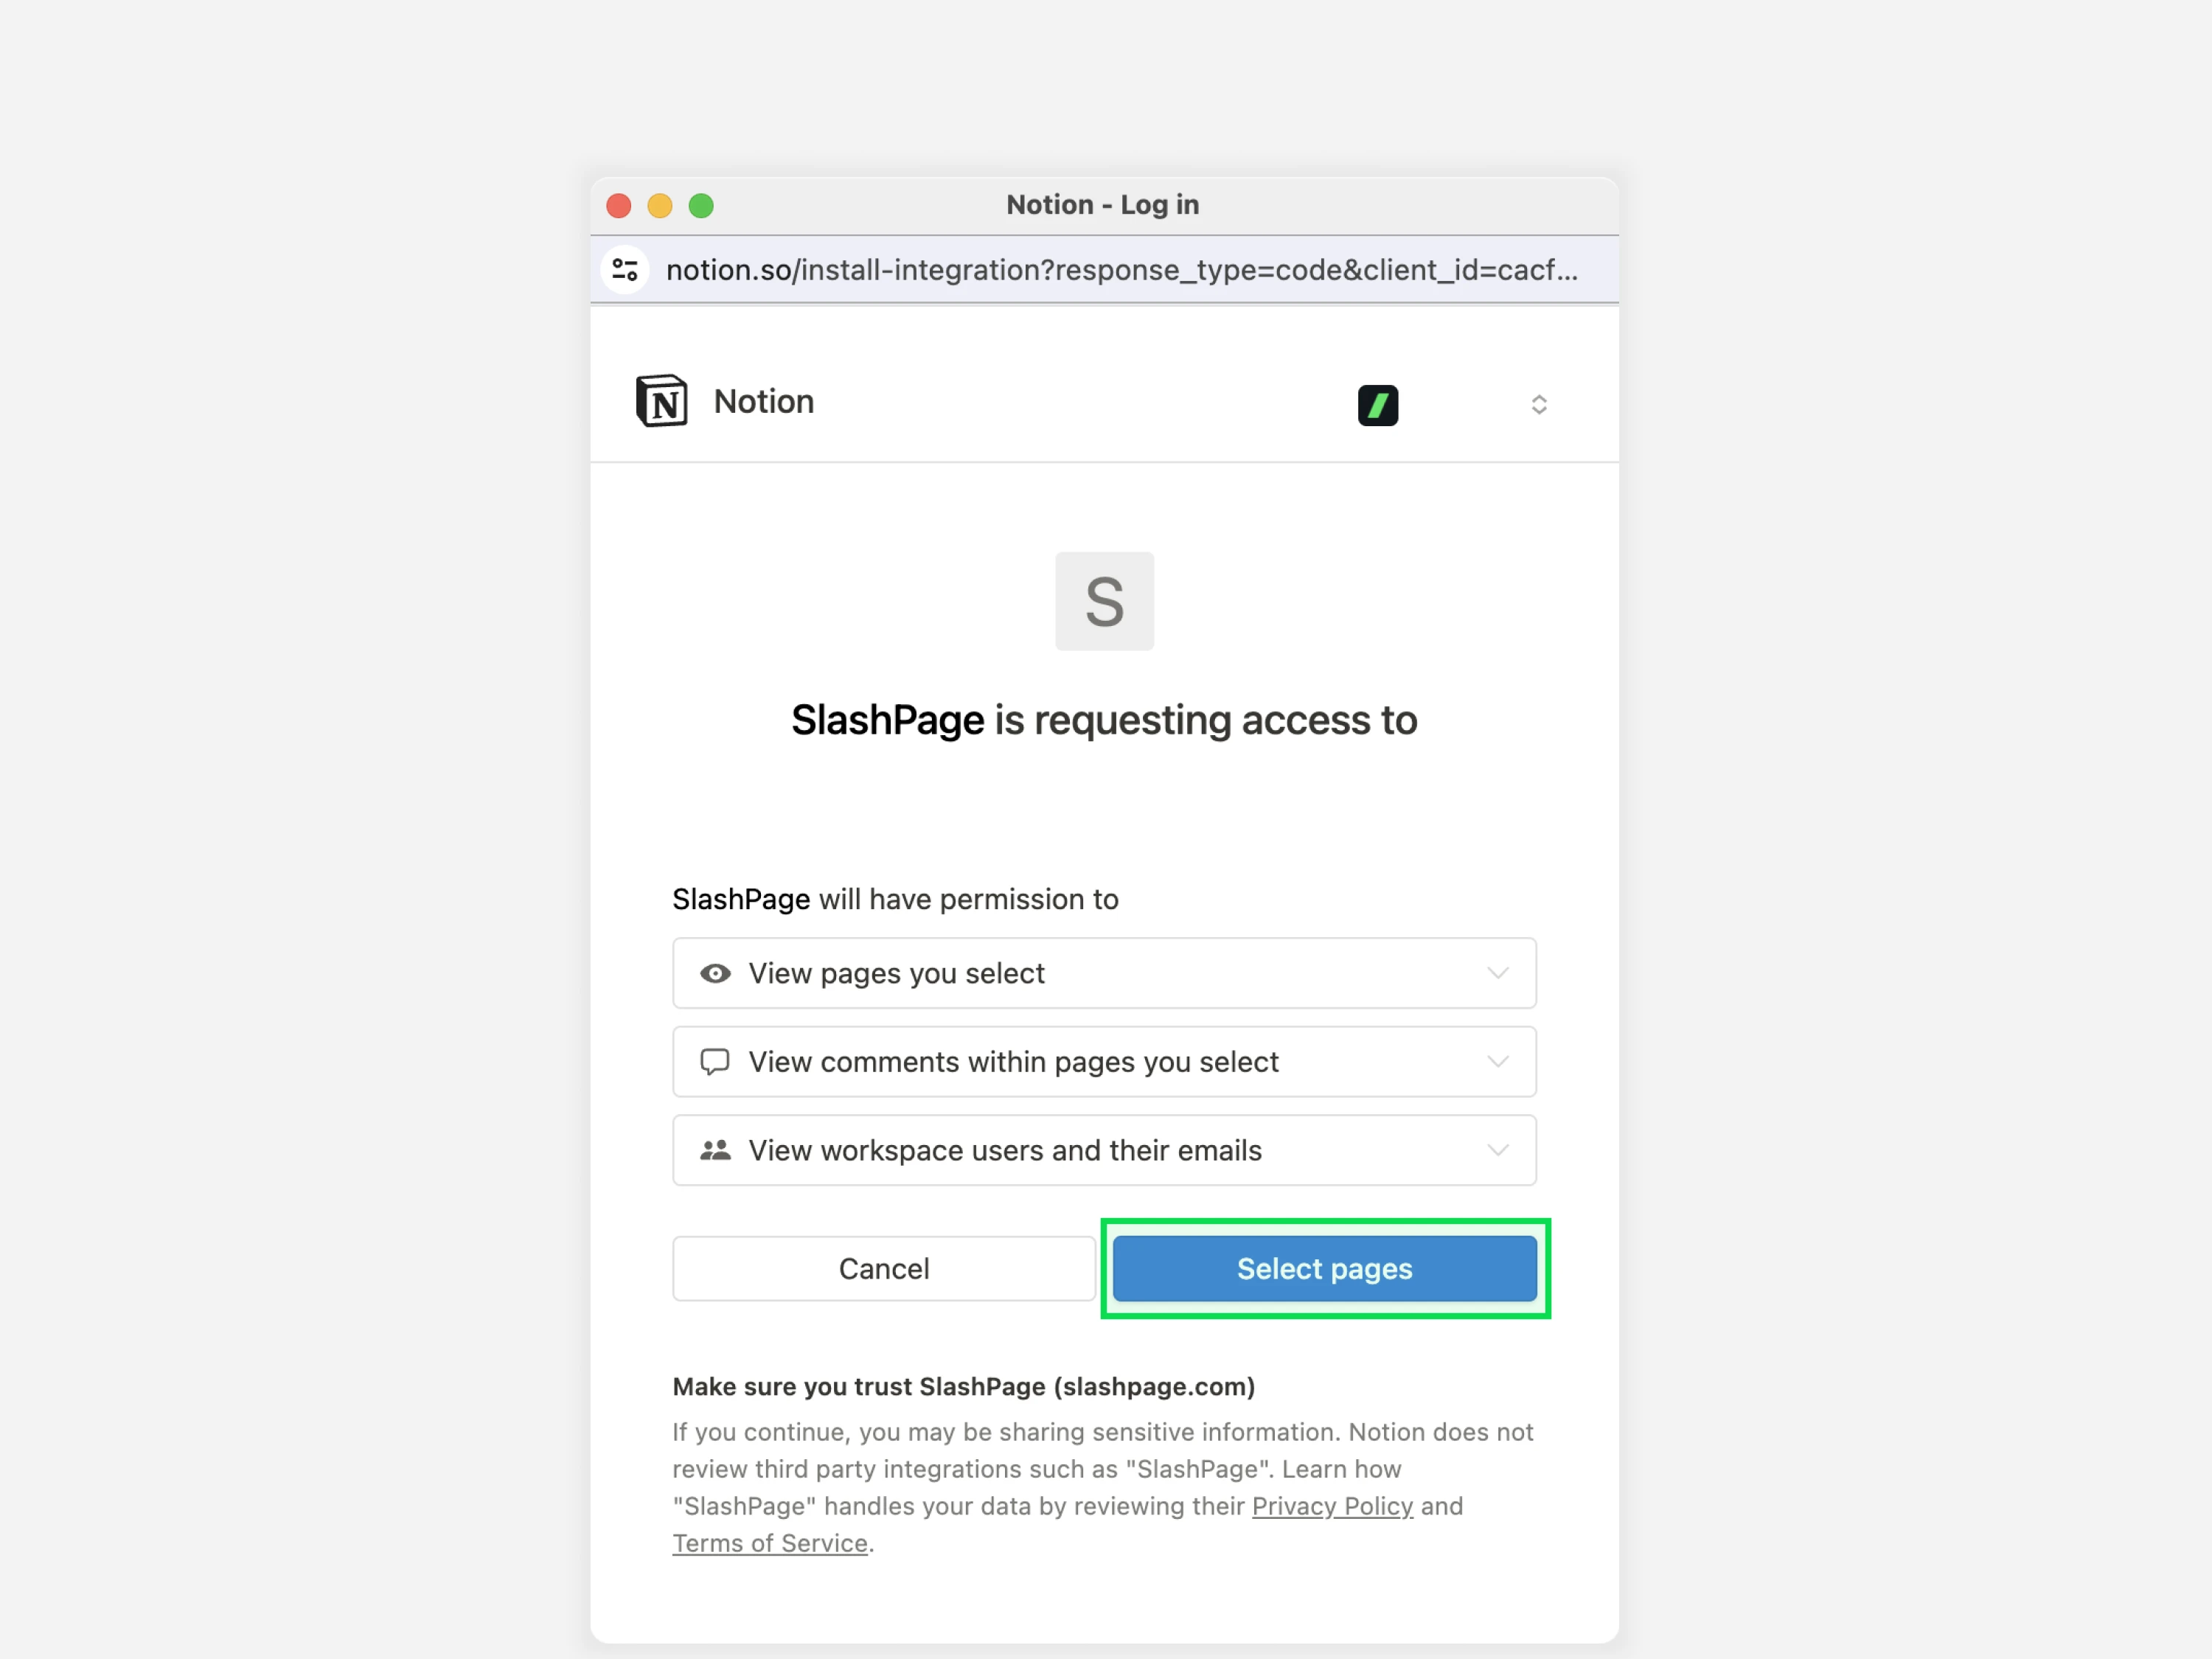This screenshot has height=1659, width=2212.
Task: Open the workspace switcher up-down arrows
Action: (x=1539, y=405)
